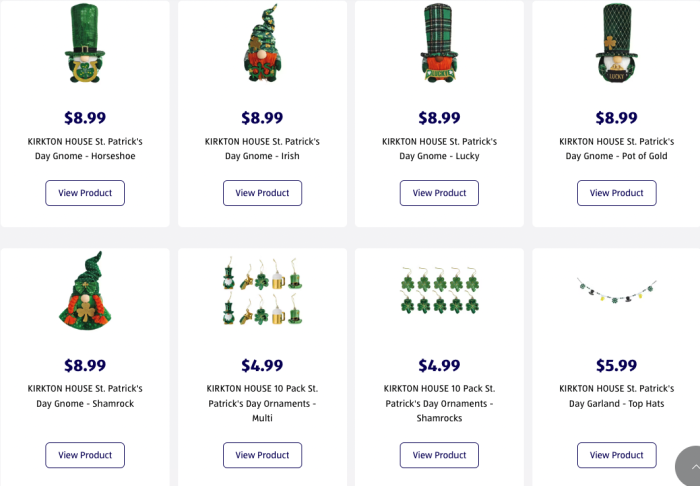Open the Irish gnome product image

(262, 44)
